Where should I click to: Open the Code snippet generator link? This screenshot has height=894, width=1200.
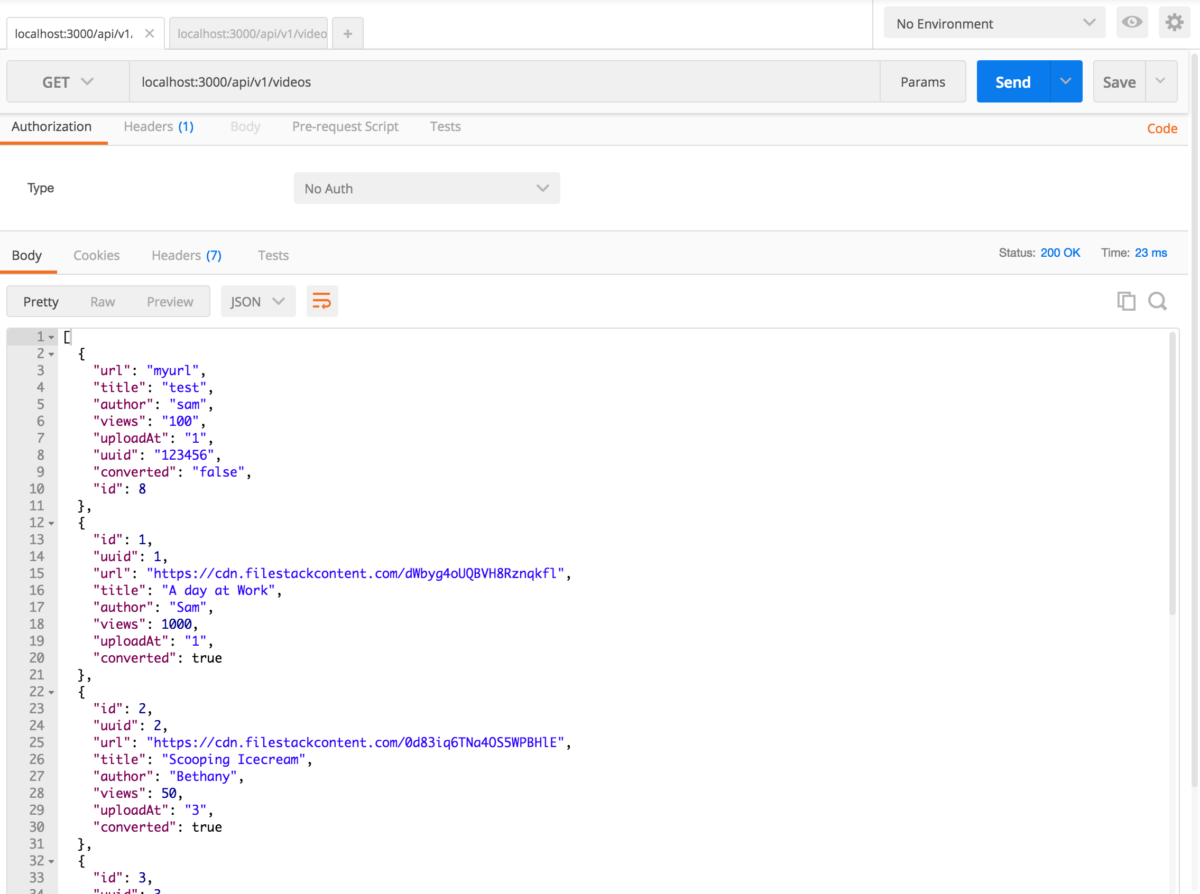(x=1161, y=128)
